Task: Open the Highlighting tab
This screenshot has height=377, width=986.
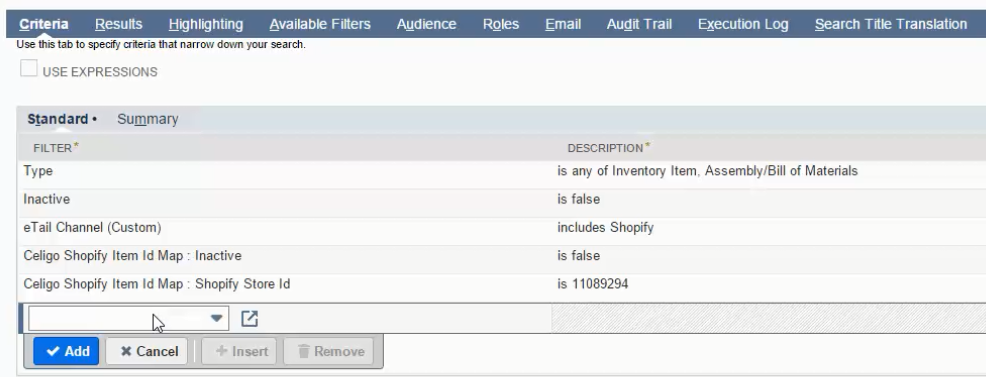Action: 206,24
